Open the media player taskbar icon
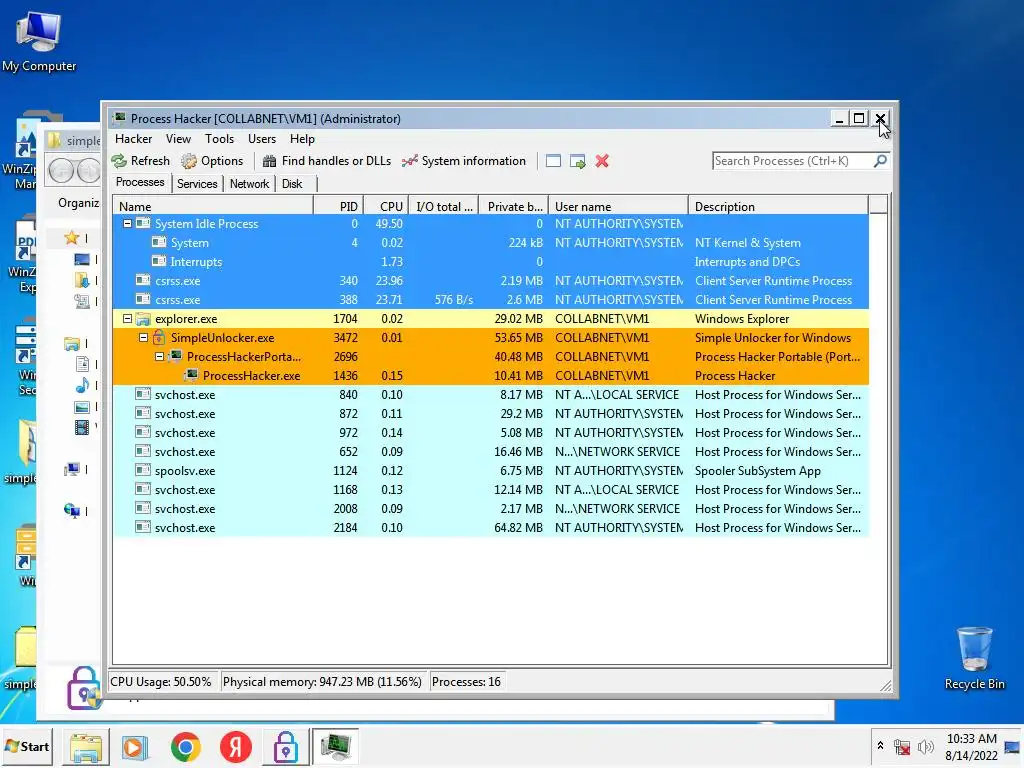 (135, 747)
